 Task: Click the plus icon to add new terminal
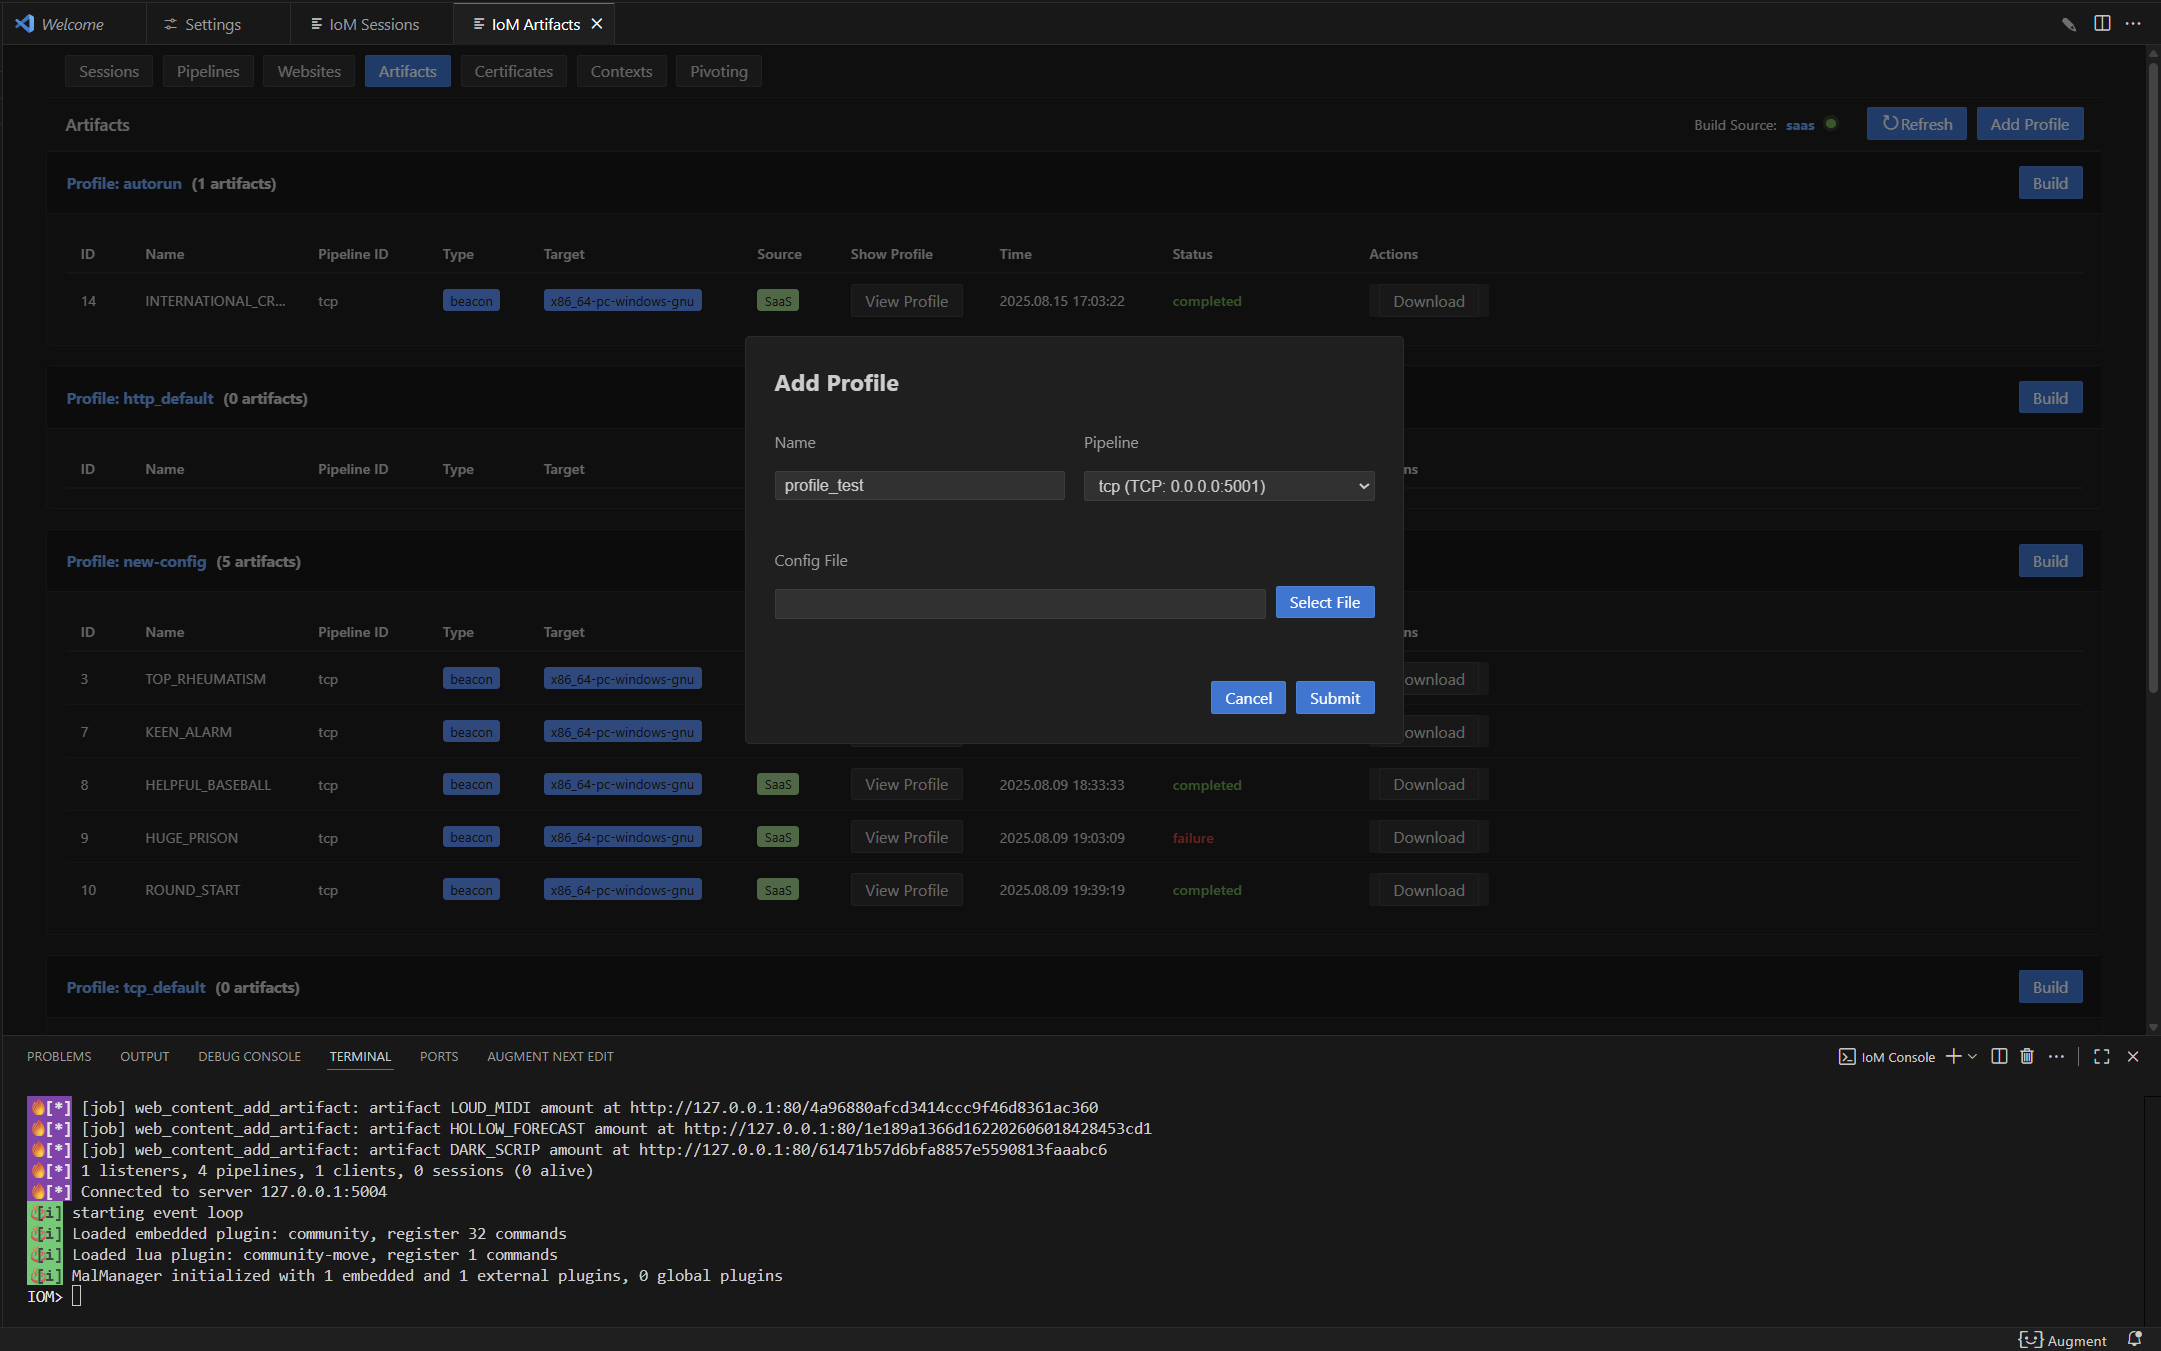[1953, 1056]
